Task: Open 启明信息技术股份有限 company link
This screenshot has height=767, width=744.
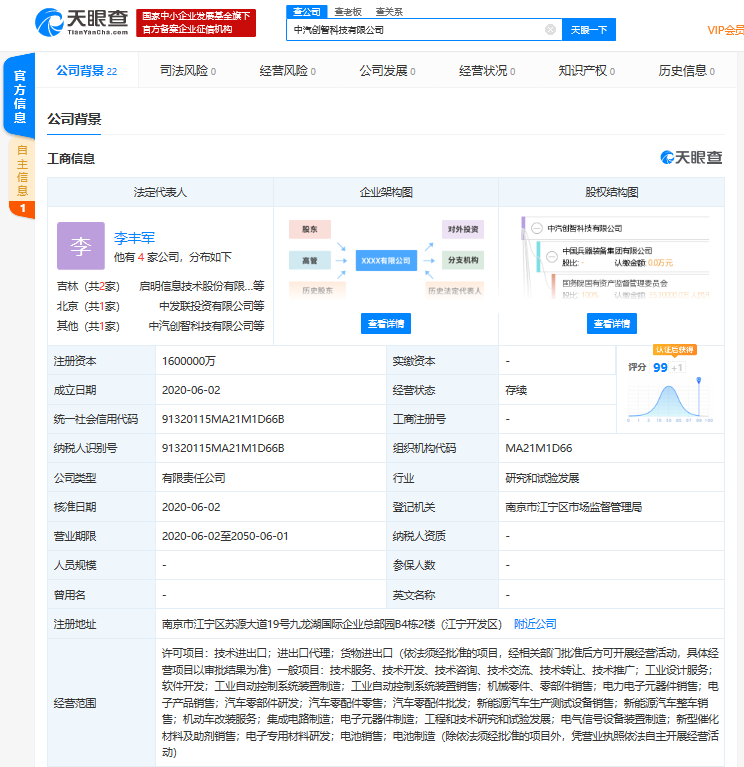Action: pyautogui.click(x=202, y=286)
